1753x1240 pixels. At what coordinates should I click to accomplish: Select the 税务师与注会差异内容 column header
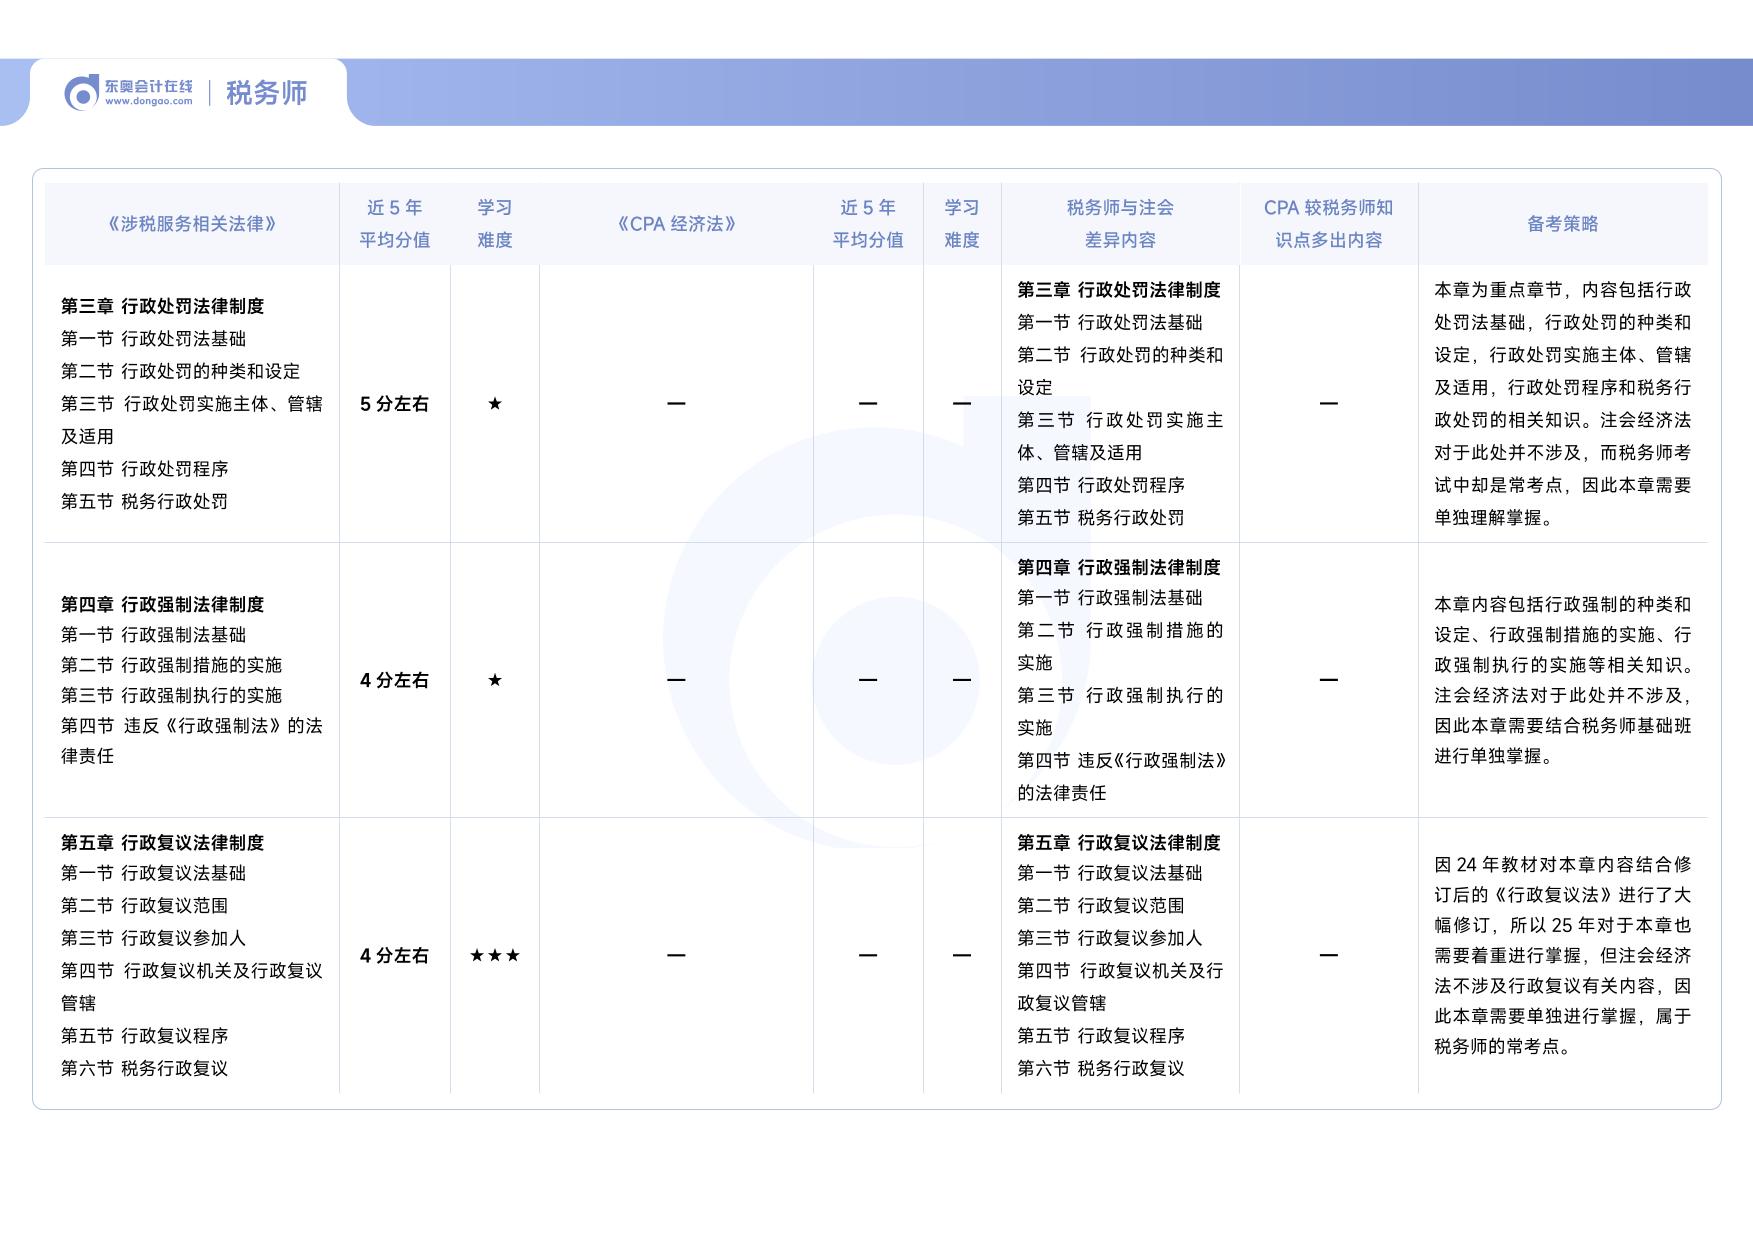click(x=1120, y=224)
